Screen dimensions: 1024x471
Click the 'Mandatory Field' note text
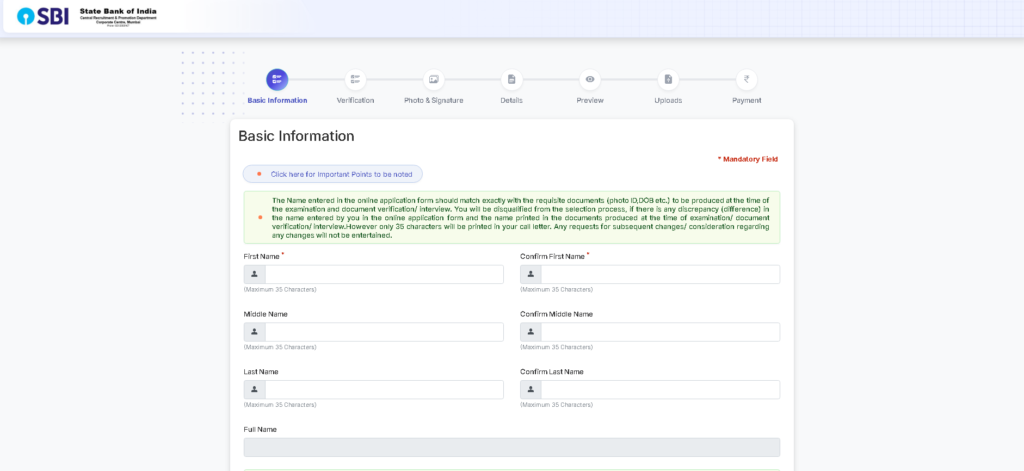pos(748,159)
